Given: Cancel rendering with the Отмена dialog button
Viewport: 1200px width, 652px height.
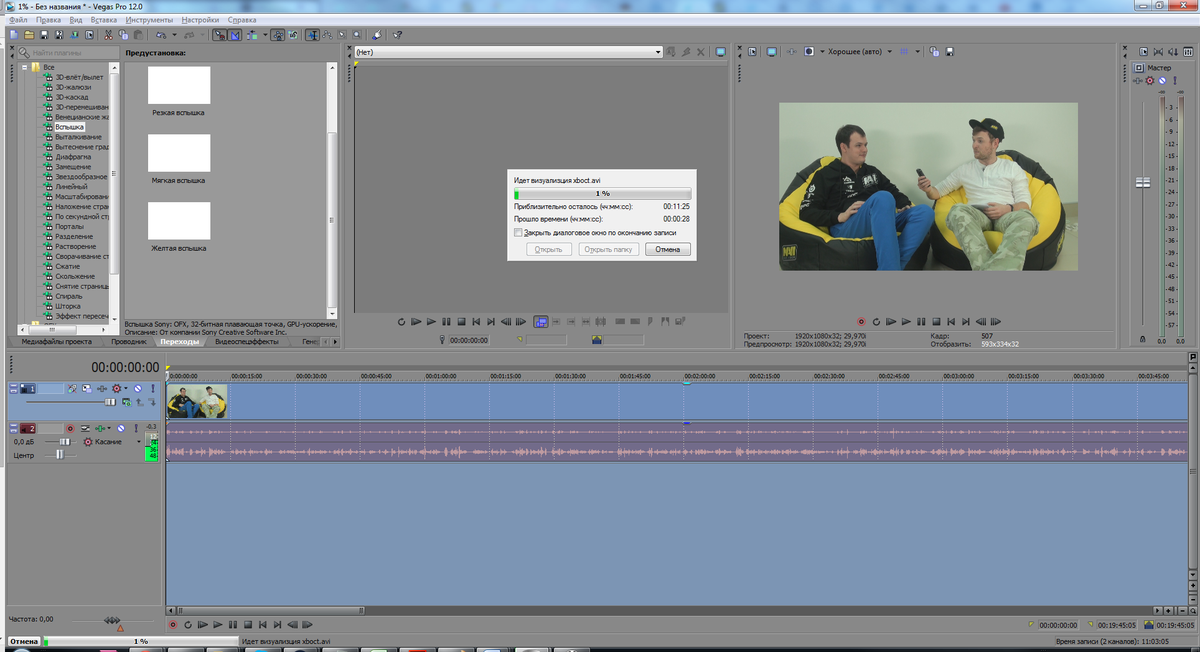Looking at the screenshot, I should click(668, 249).
